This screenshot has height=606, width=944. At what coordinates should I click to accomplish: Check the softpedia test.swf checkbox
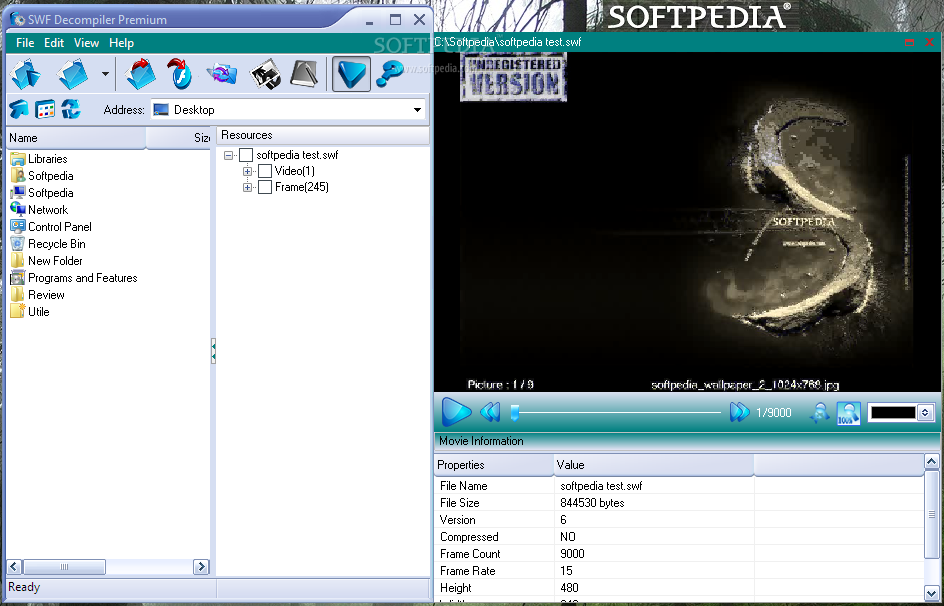(246, 155)
